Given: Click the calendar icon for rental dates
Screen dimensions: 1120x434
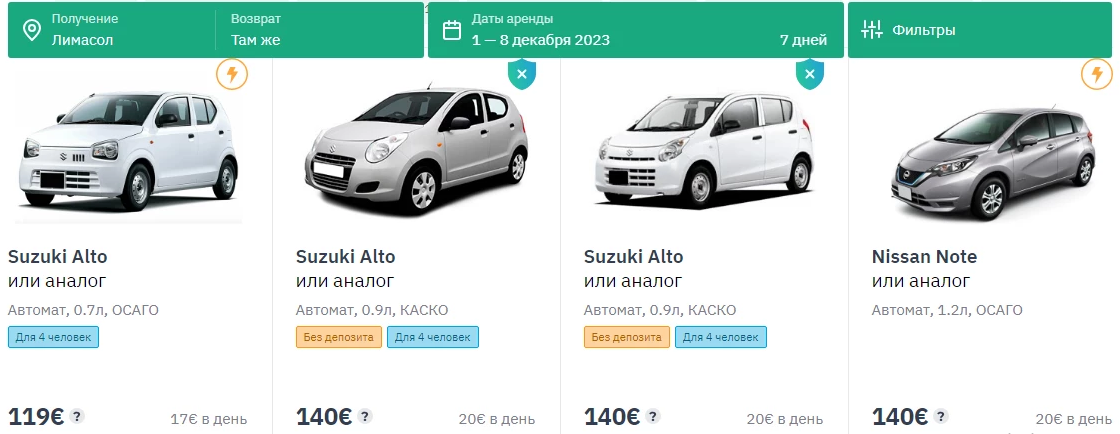Looking at the screenshot, I should click(x=452, y=30).
